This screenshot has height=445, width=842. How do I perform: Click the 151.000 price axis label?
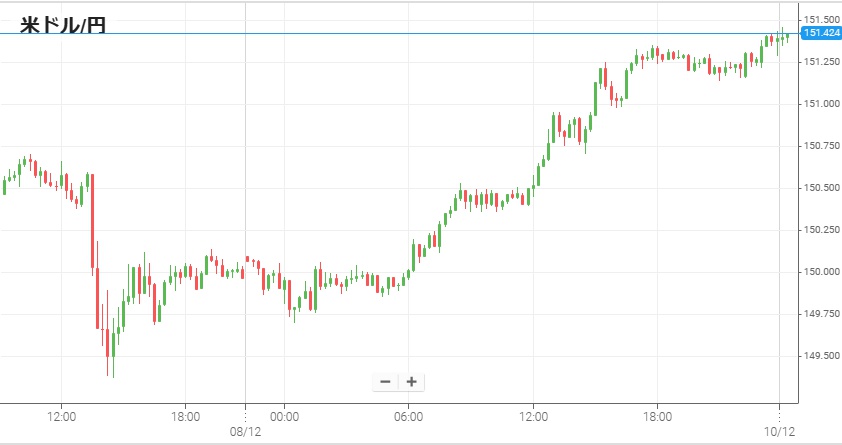pyautogui.click(x=821, y=104)
